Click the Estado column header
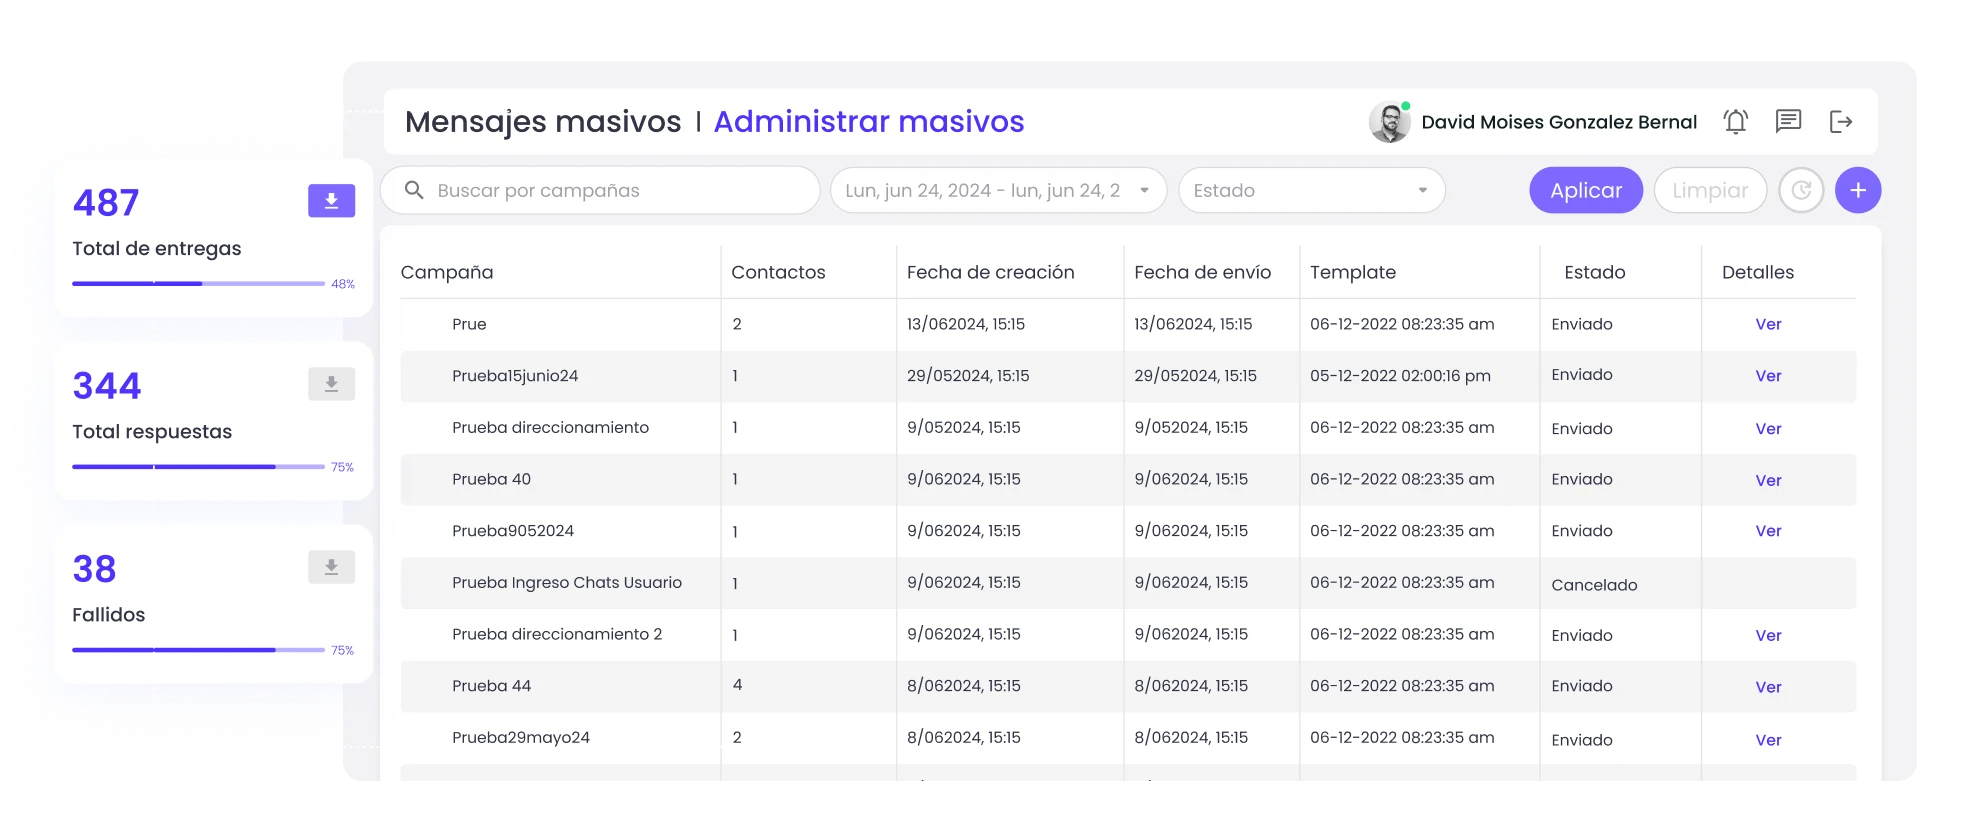This screenshot has height=836, width=1980. pos(1595,272)
